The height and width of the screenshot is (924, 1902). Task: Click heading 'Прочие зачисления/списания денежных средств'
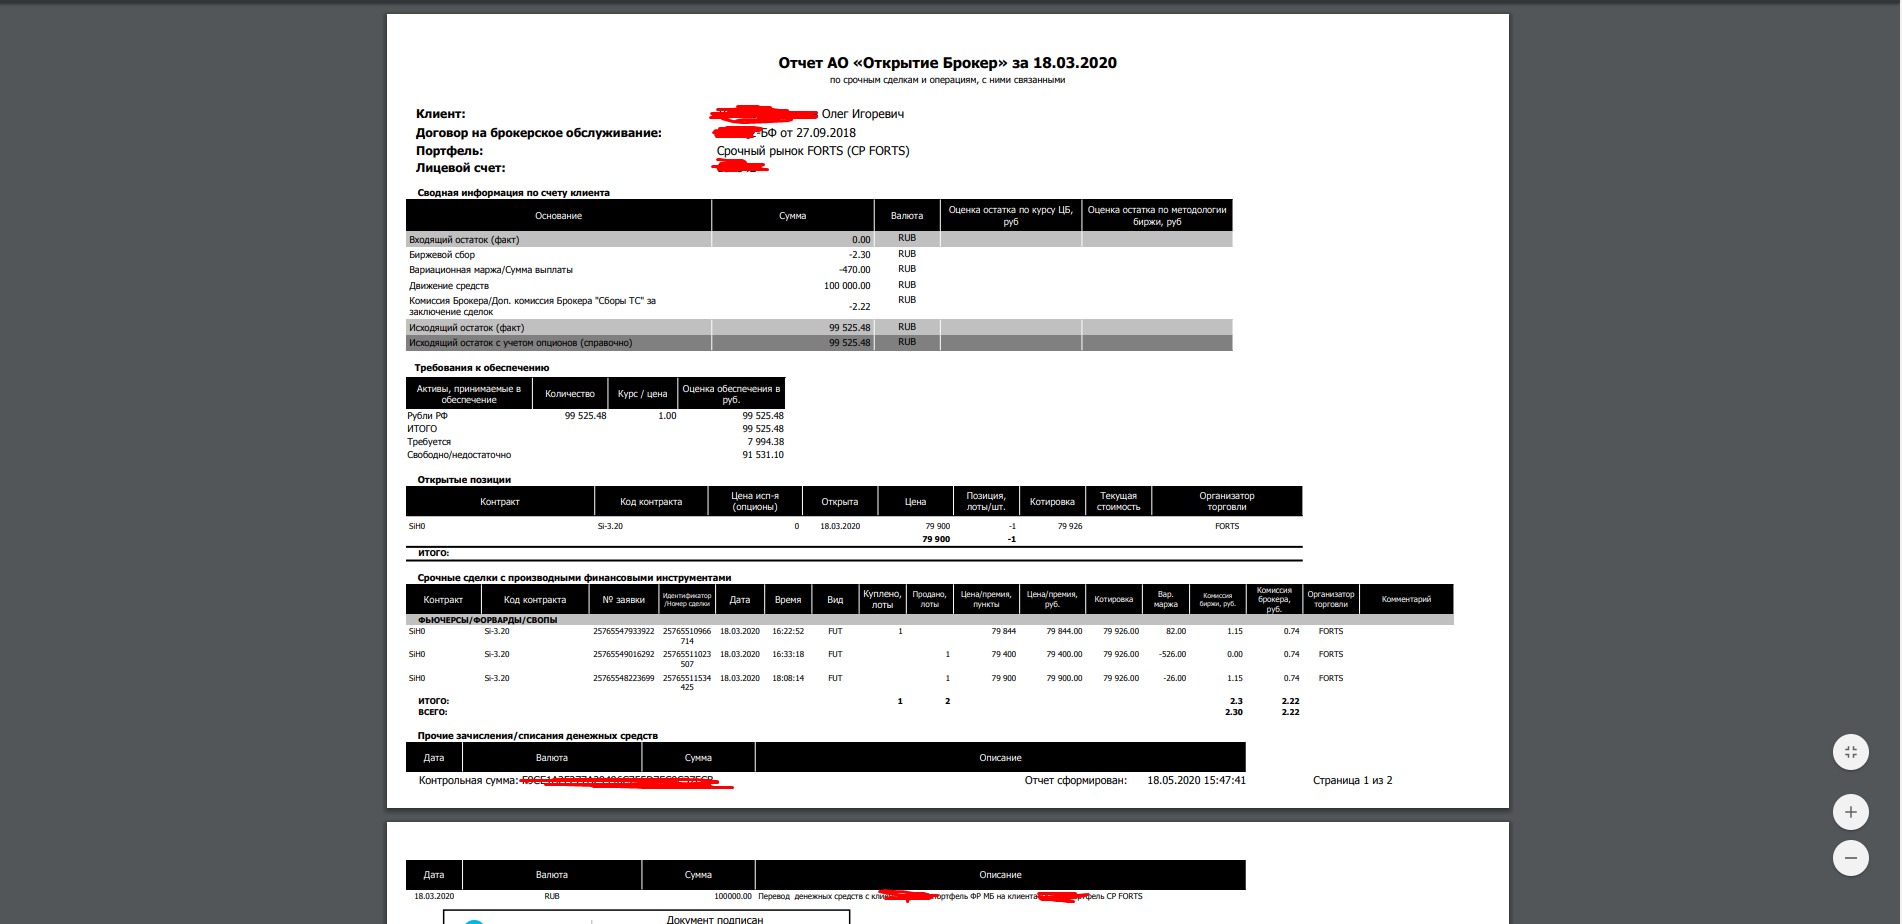coord(538,736)
